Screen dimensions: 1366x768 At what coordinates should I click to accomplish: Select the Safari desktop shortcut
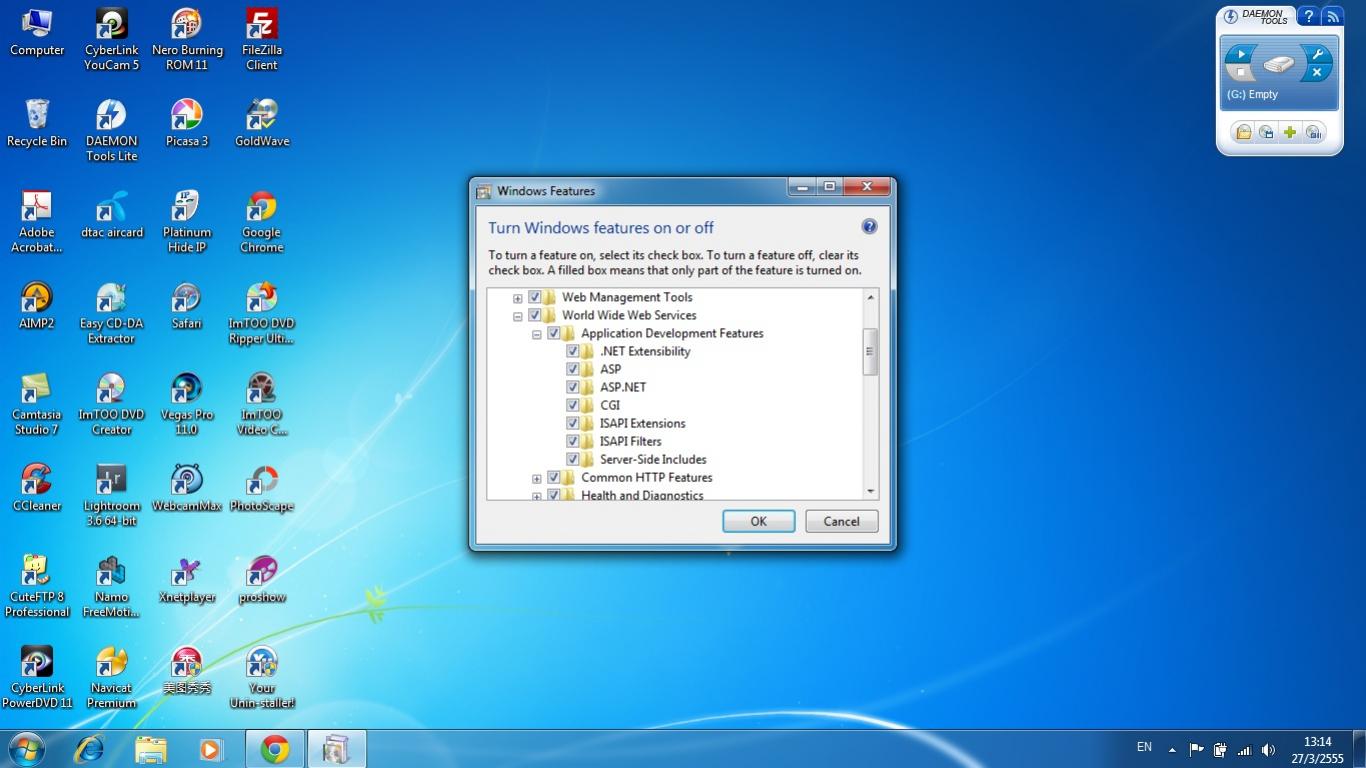187,305
